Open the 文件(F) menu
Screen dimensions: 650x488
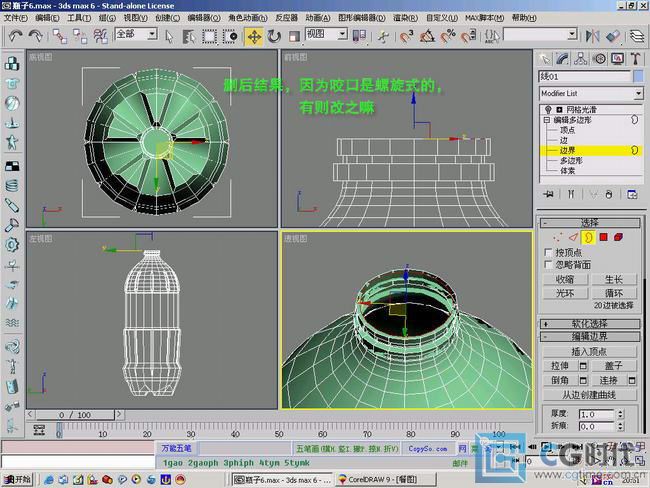[16, 18]
